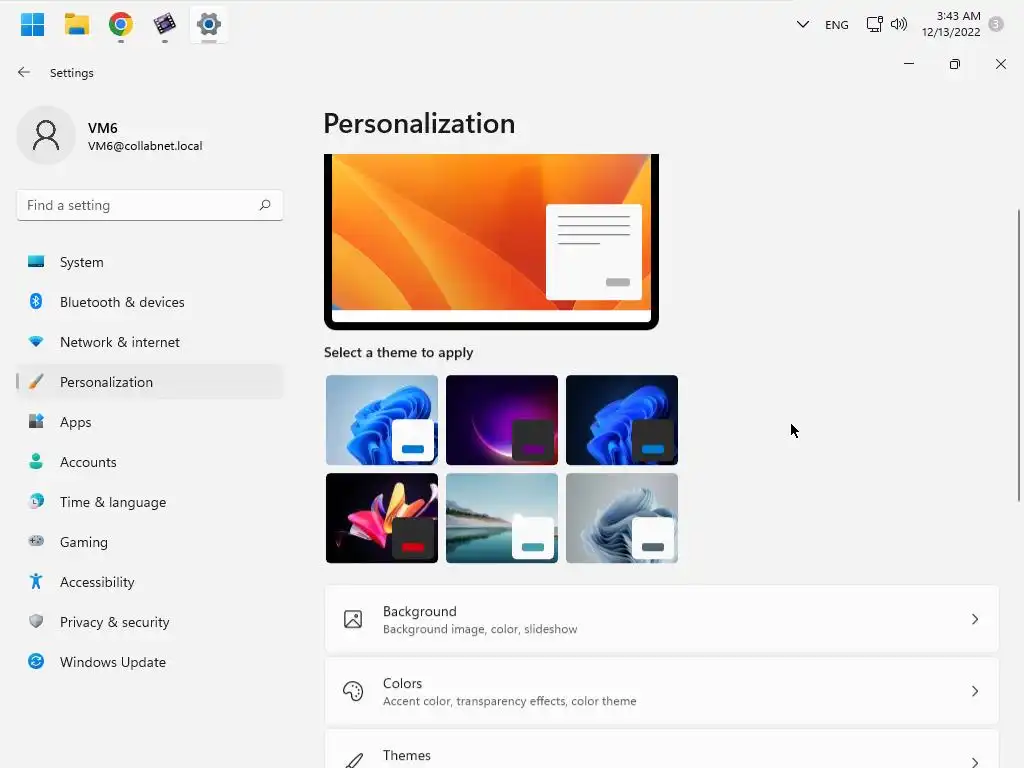Viewport: 1024px width, 768px height.
Task: Open the volume speaker icon
Action: tap(899, 25)
